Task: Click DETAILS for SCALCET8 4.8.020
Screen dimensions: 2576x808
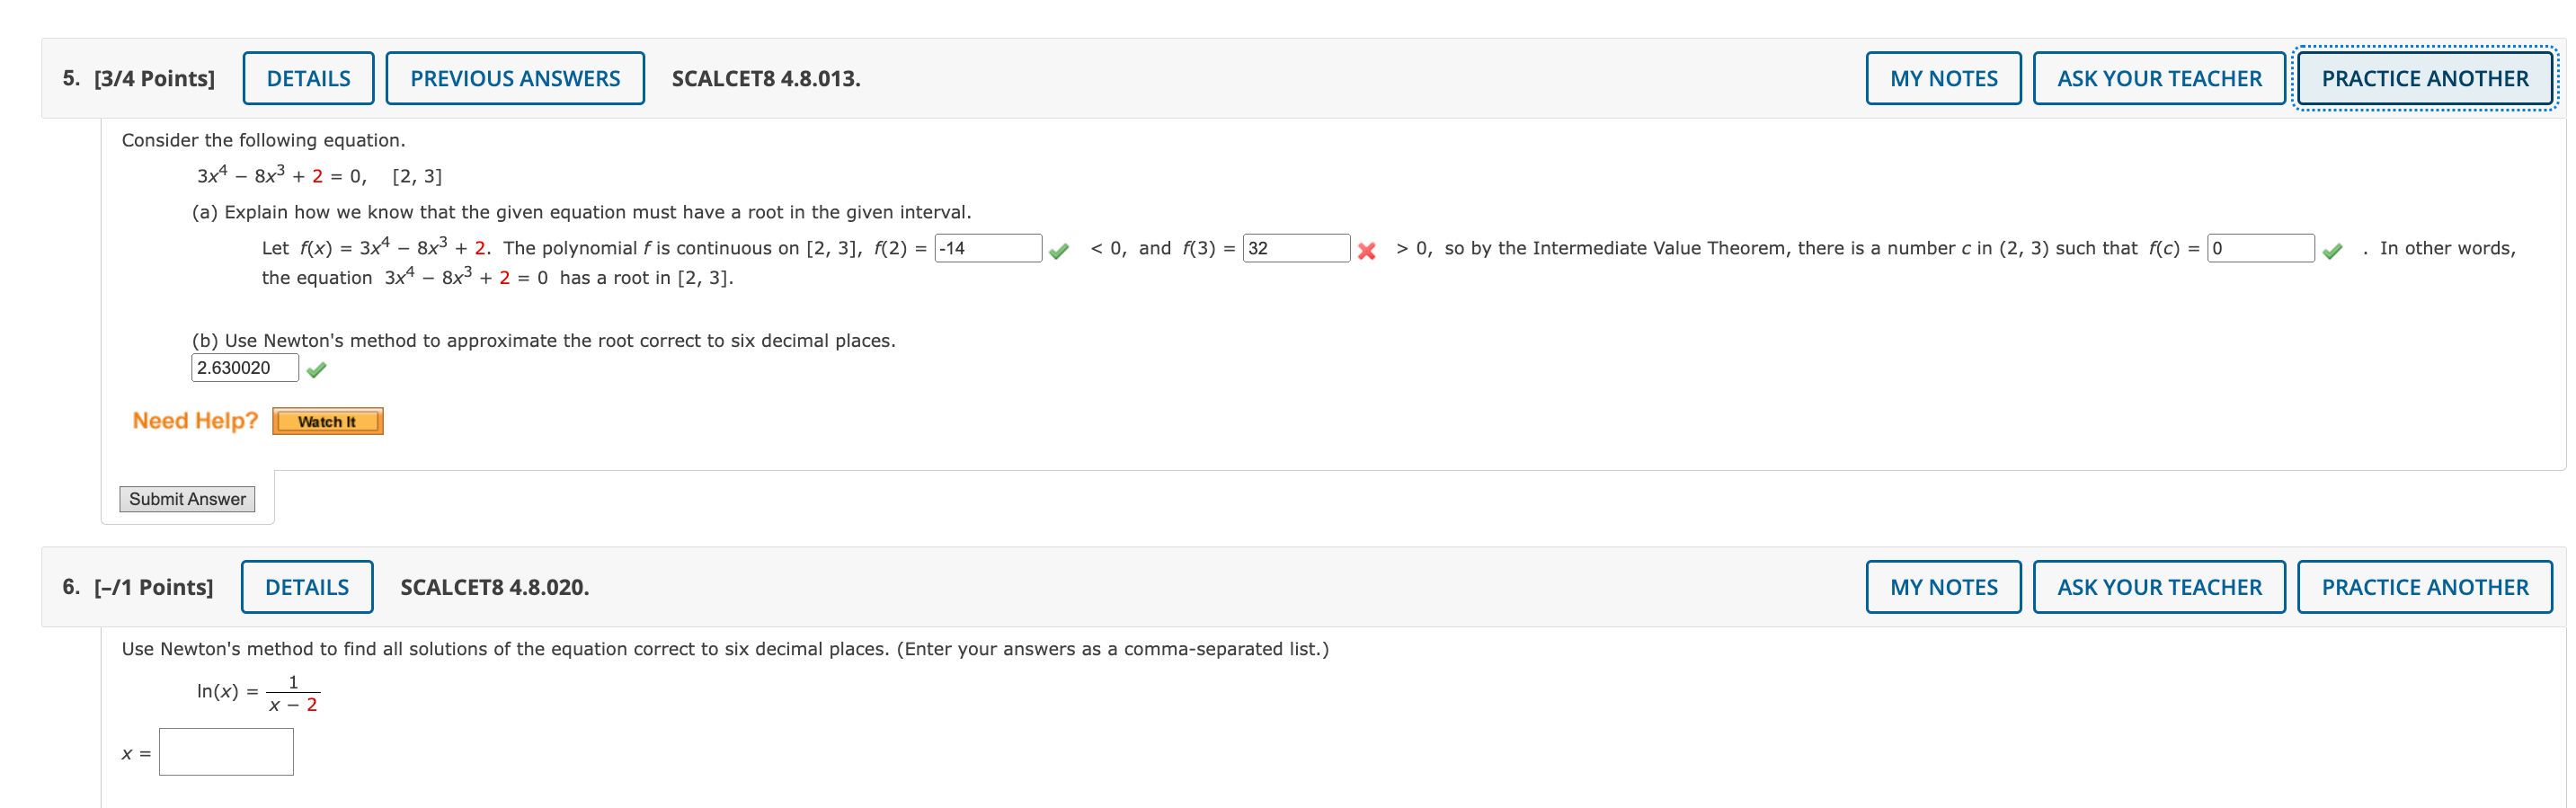Action: (x=307, y=586)
